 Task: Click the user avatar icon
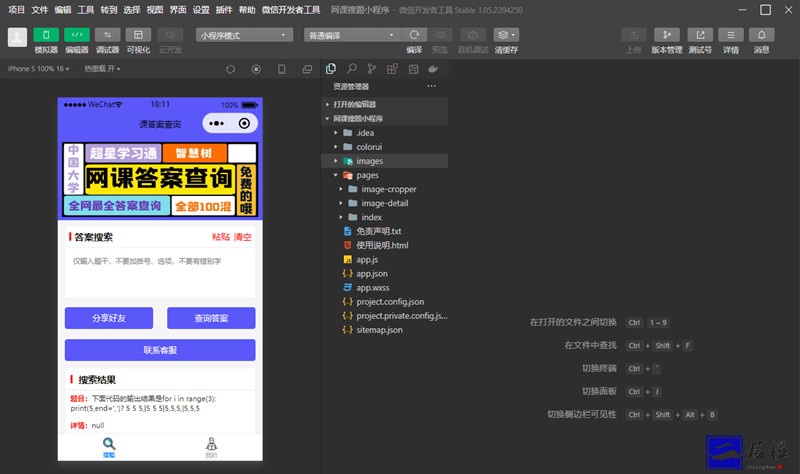(x=17, y=37)
